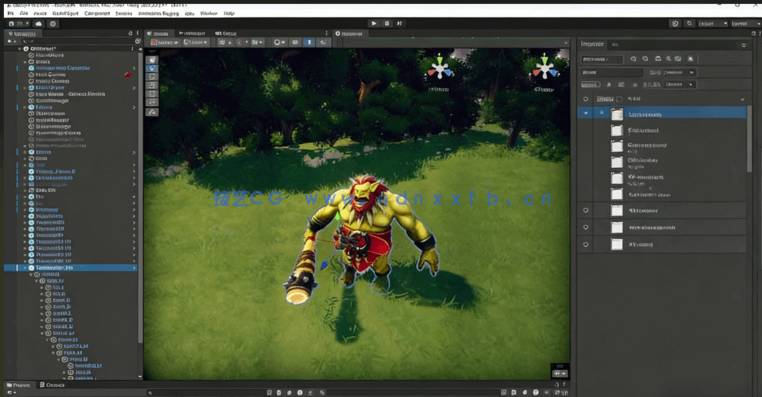Click the red warning icon in the Hierarchy list
This screenshot has height=397, width=762.
point(128,75)
